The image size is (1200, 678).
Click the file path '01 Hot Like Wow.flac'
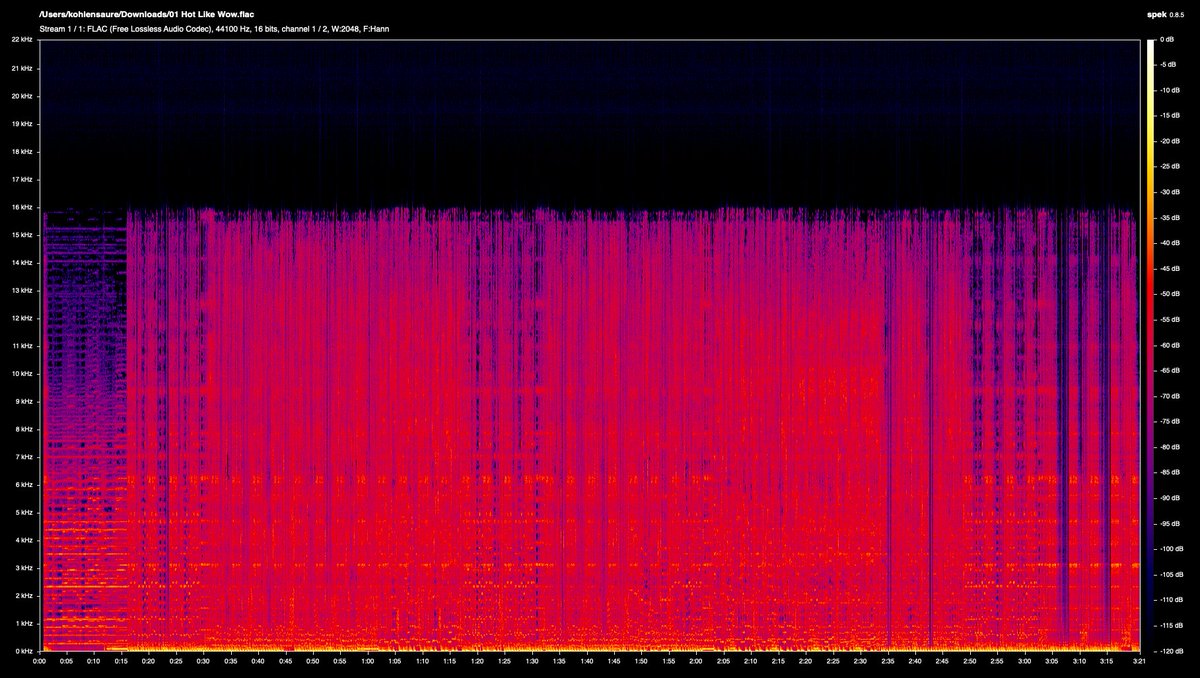(148, 14)
